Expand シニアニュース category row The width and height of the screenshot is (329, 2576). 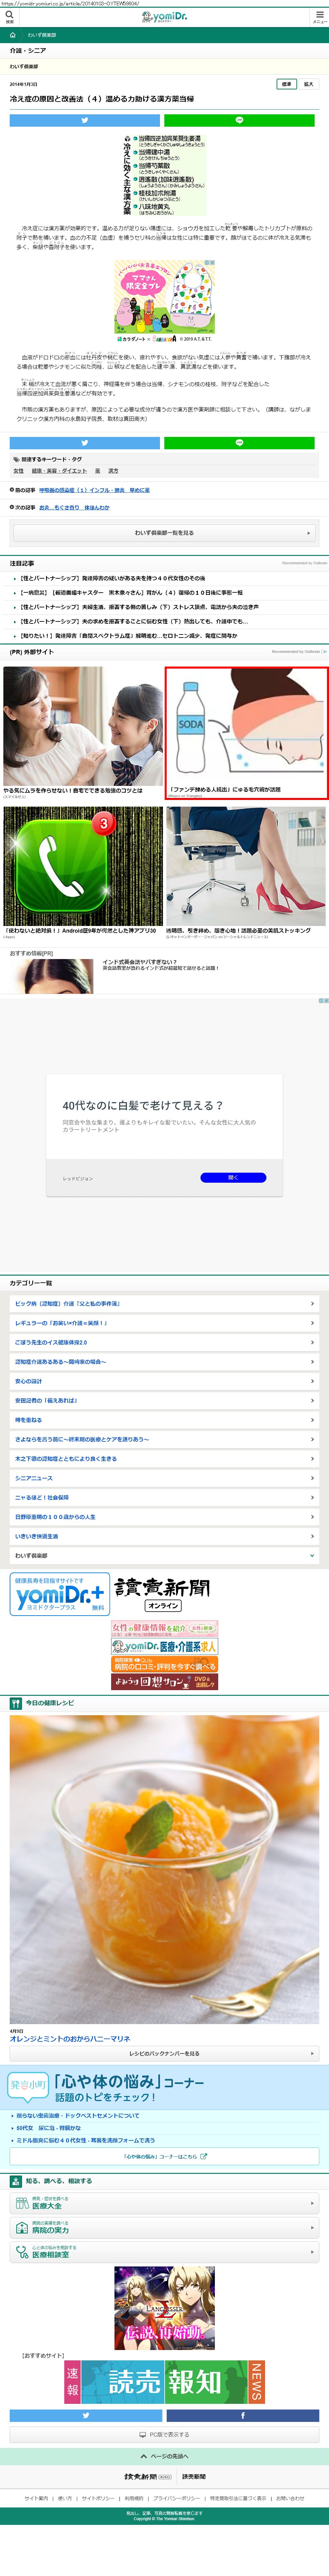[164, 1478]
